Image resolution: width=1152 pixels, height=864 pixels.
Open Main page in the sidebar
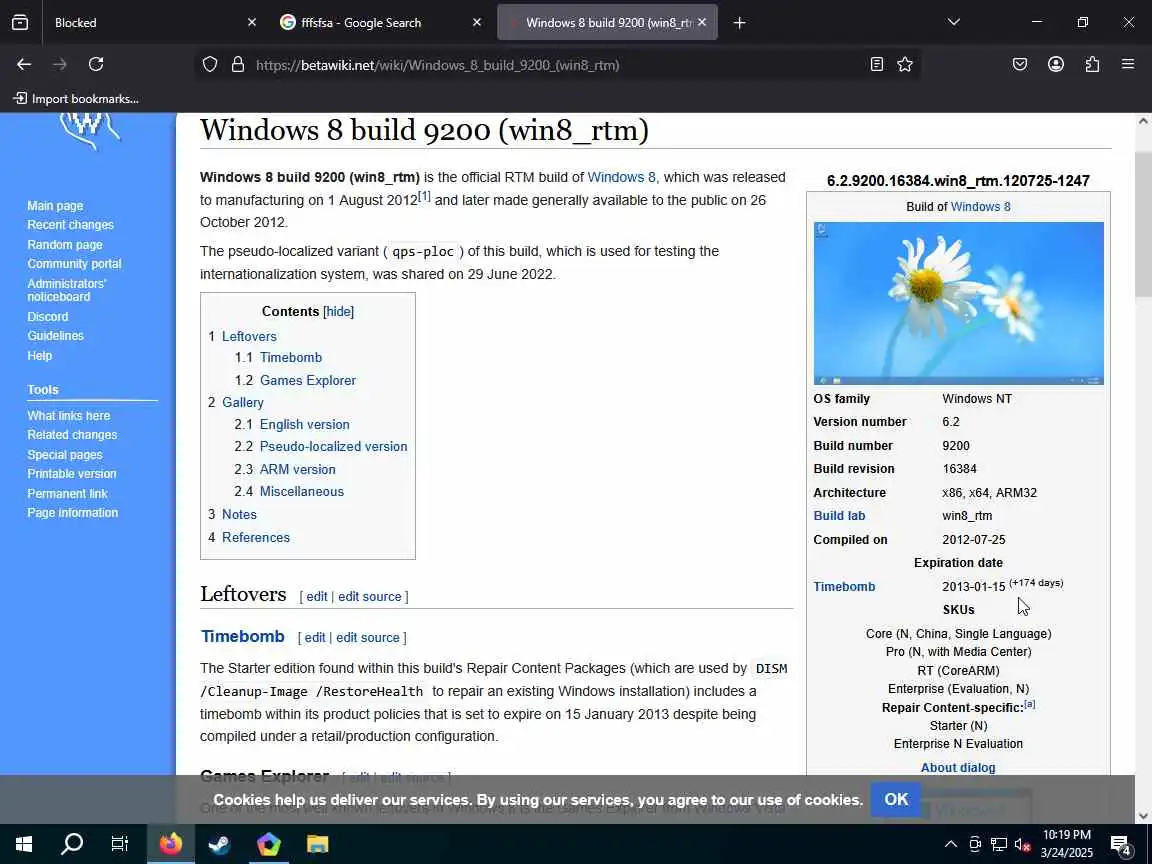coord(55,206)
